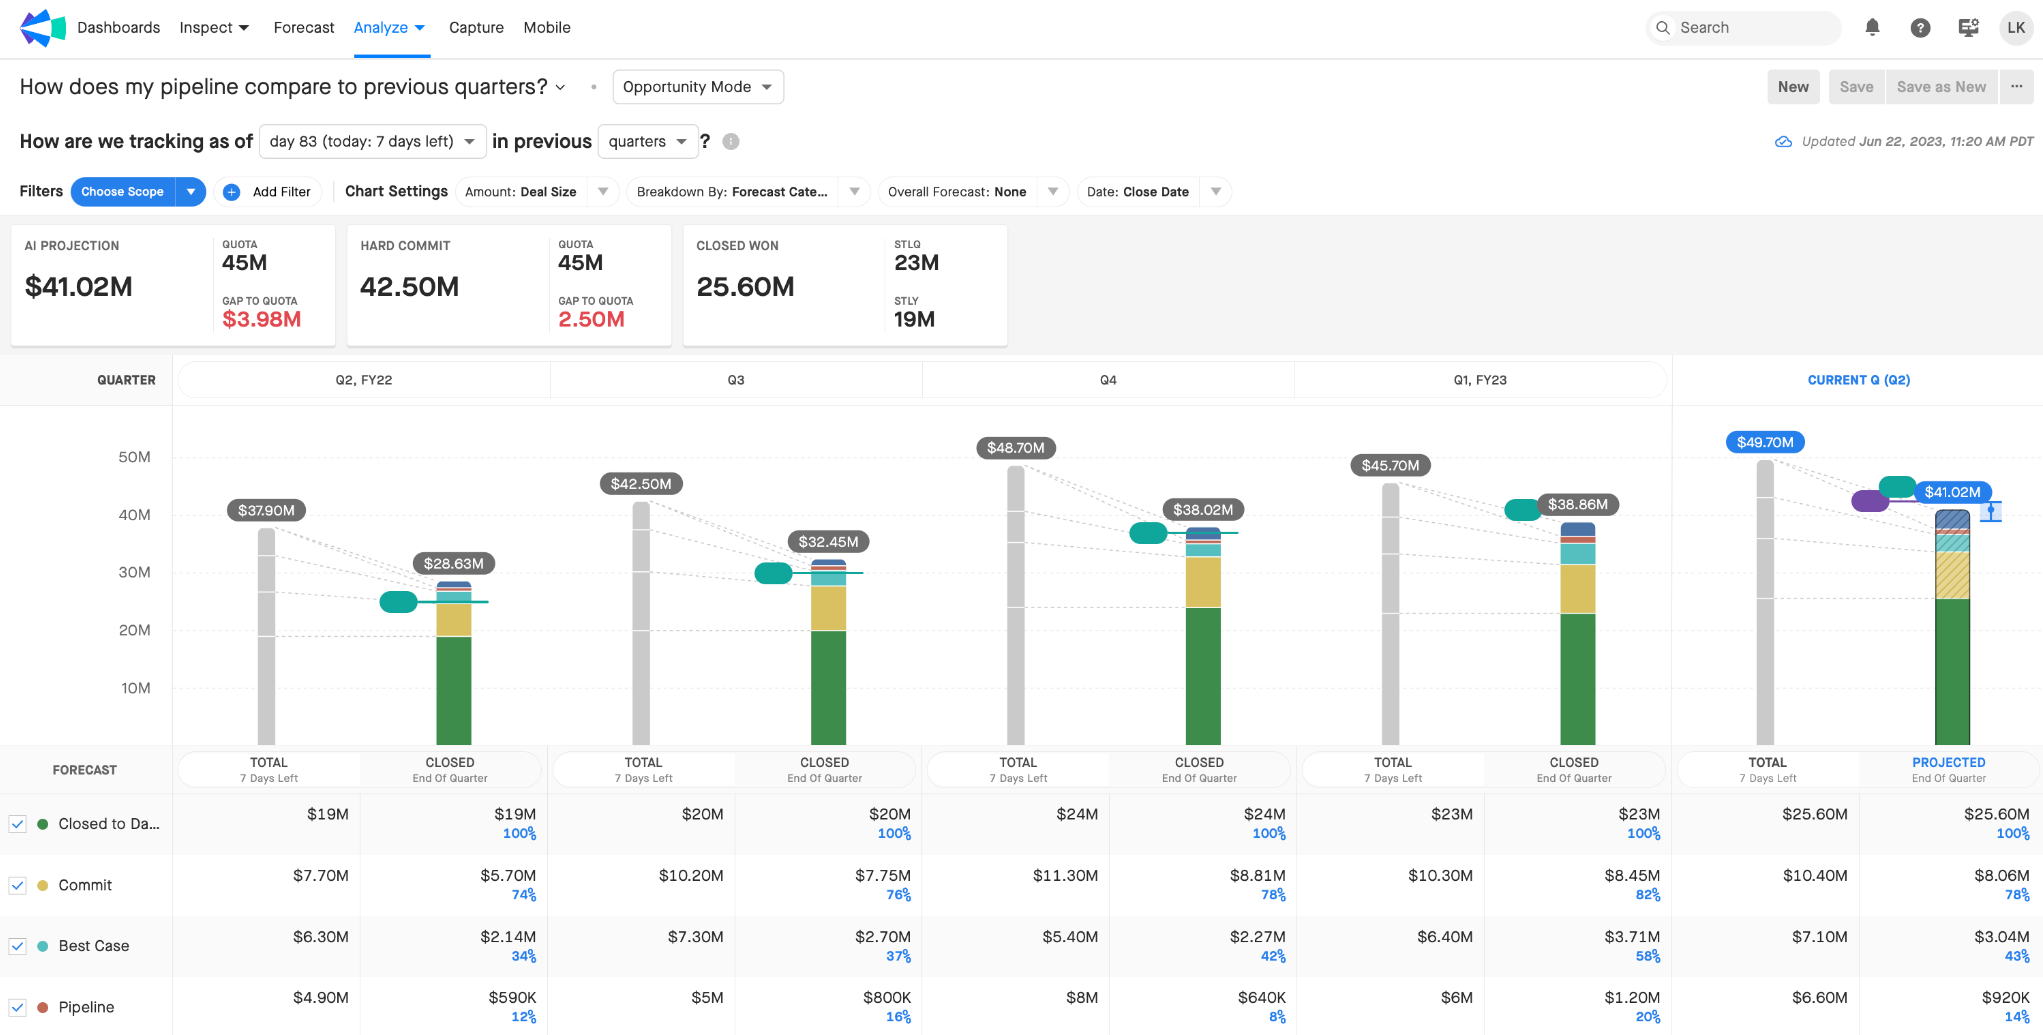Viewport: 2043px width, 1035px height.
Task: Uncheck the Best Case checkbox
Action: (18, 946)
